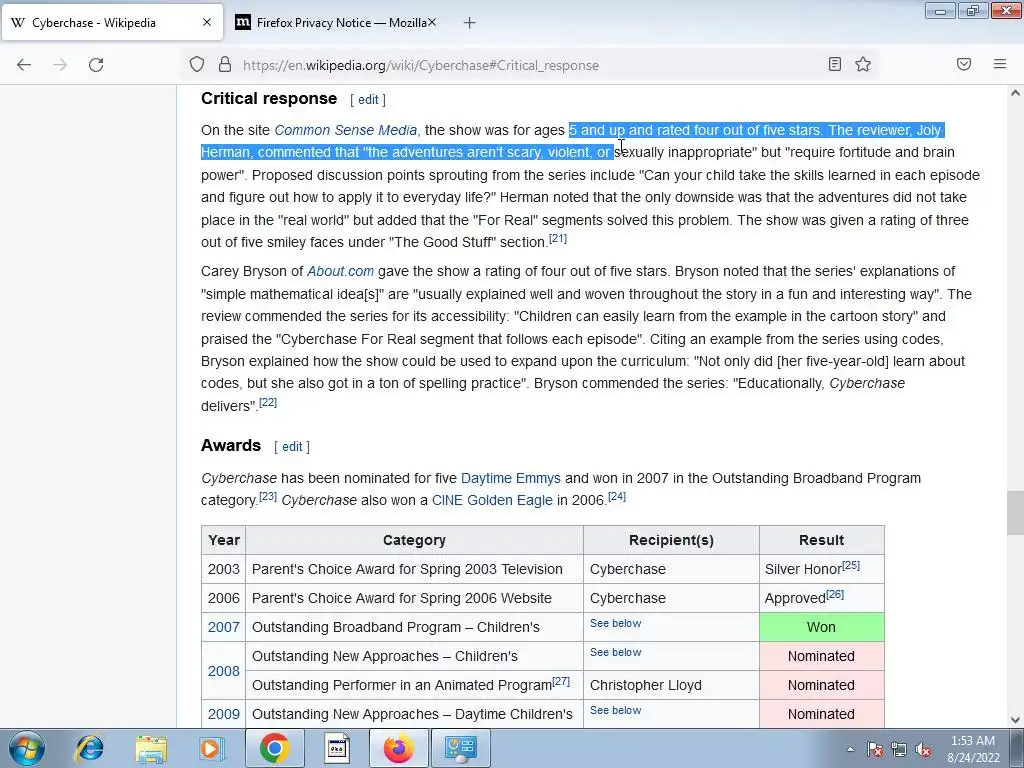Edit the Critical response section
The width and height of the screenshot is (1024, 768).
(x=368, y=100)
